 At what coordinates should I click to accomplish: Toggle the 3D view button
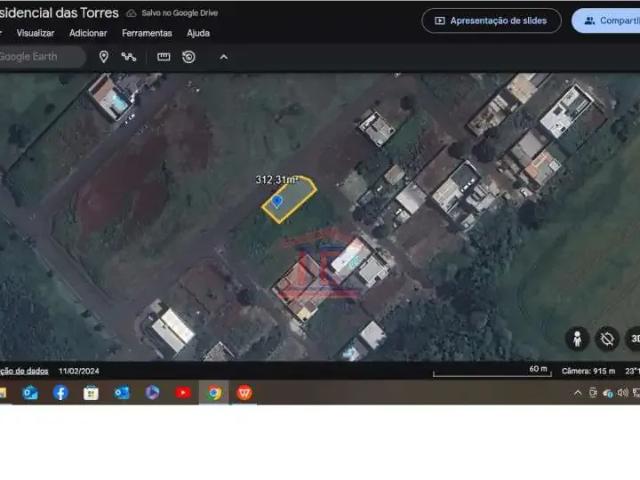pyautogui.click(x=633, y=339)
